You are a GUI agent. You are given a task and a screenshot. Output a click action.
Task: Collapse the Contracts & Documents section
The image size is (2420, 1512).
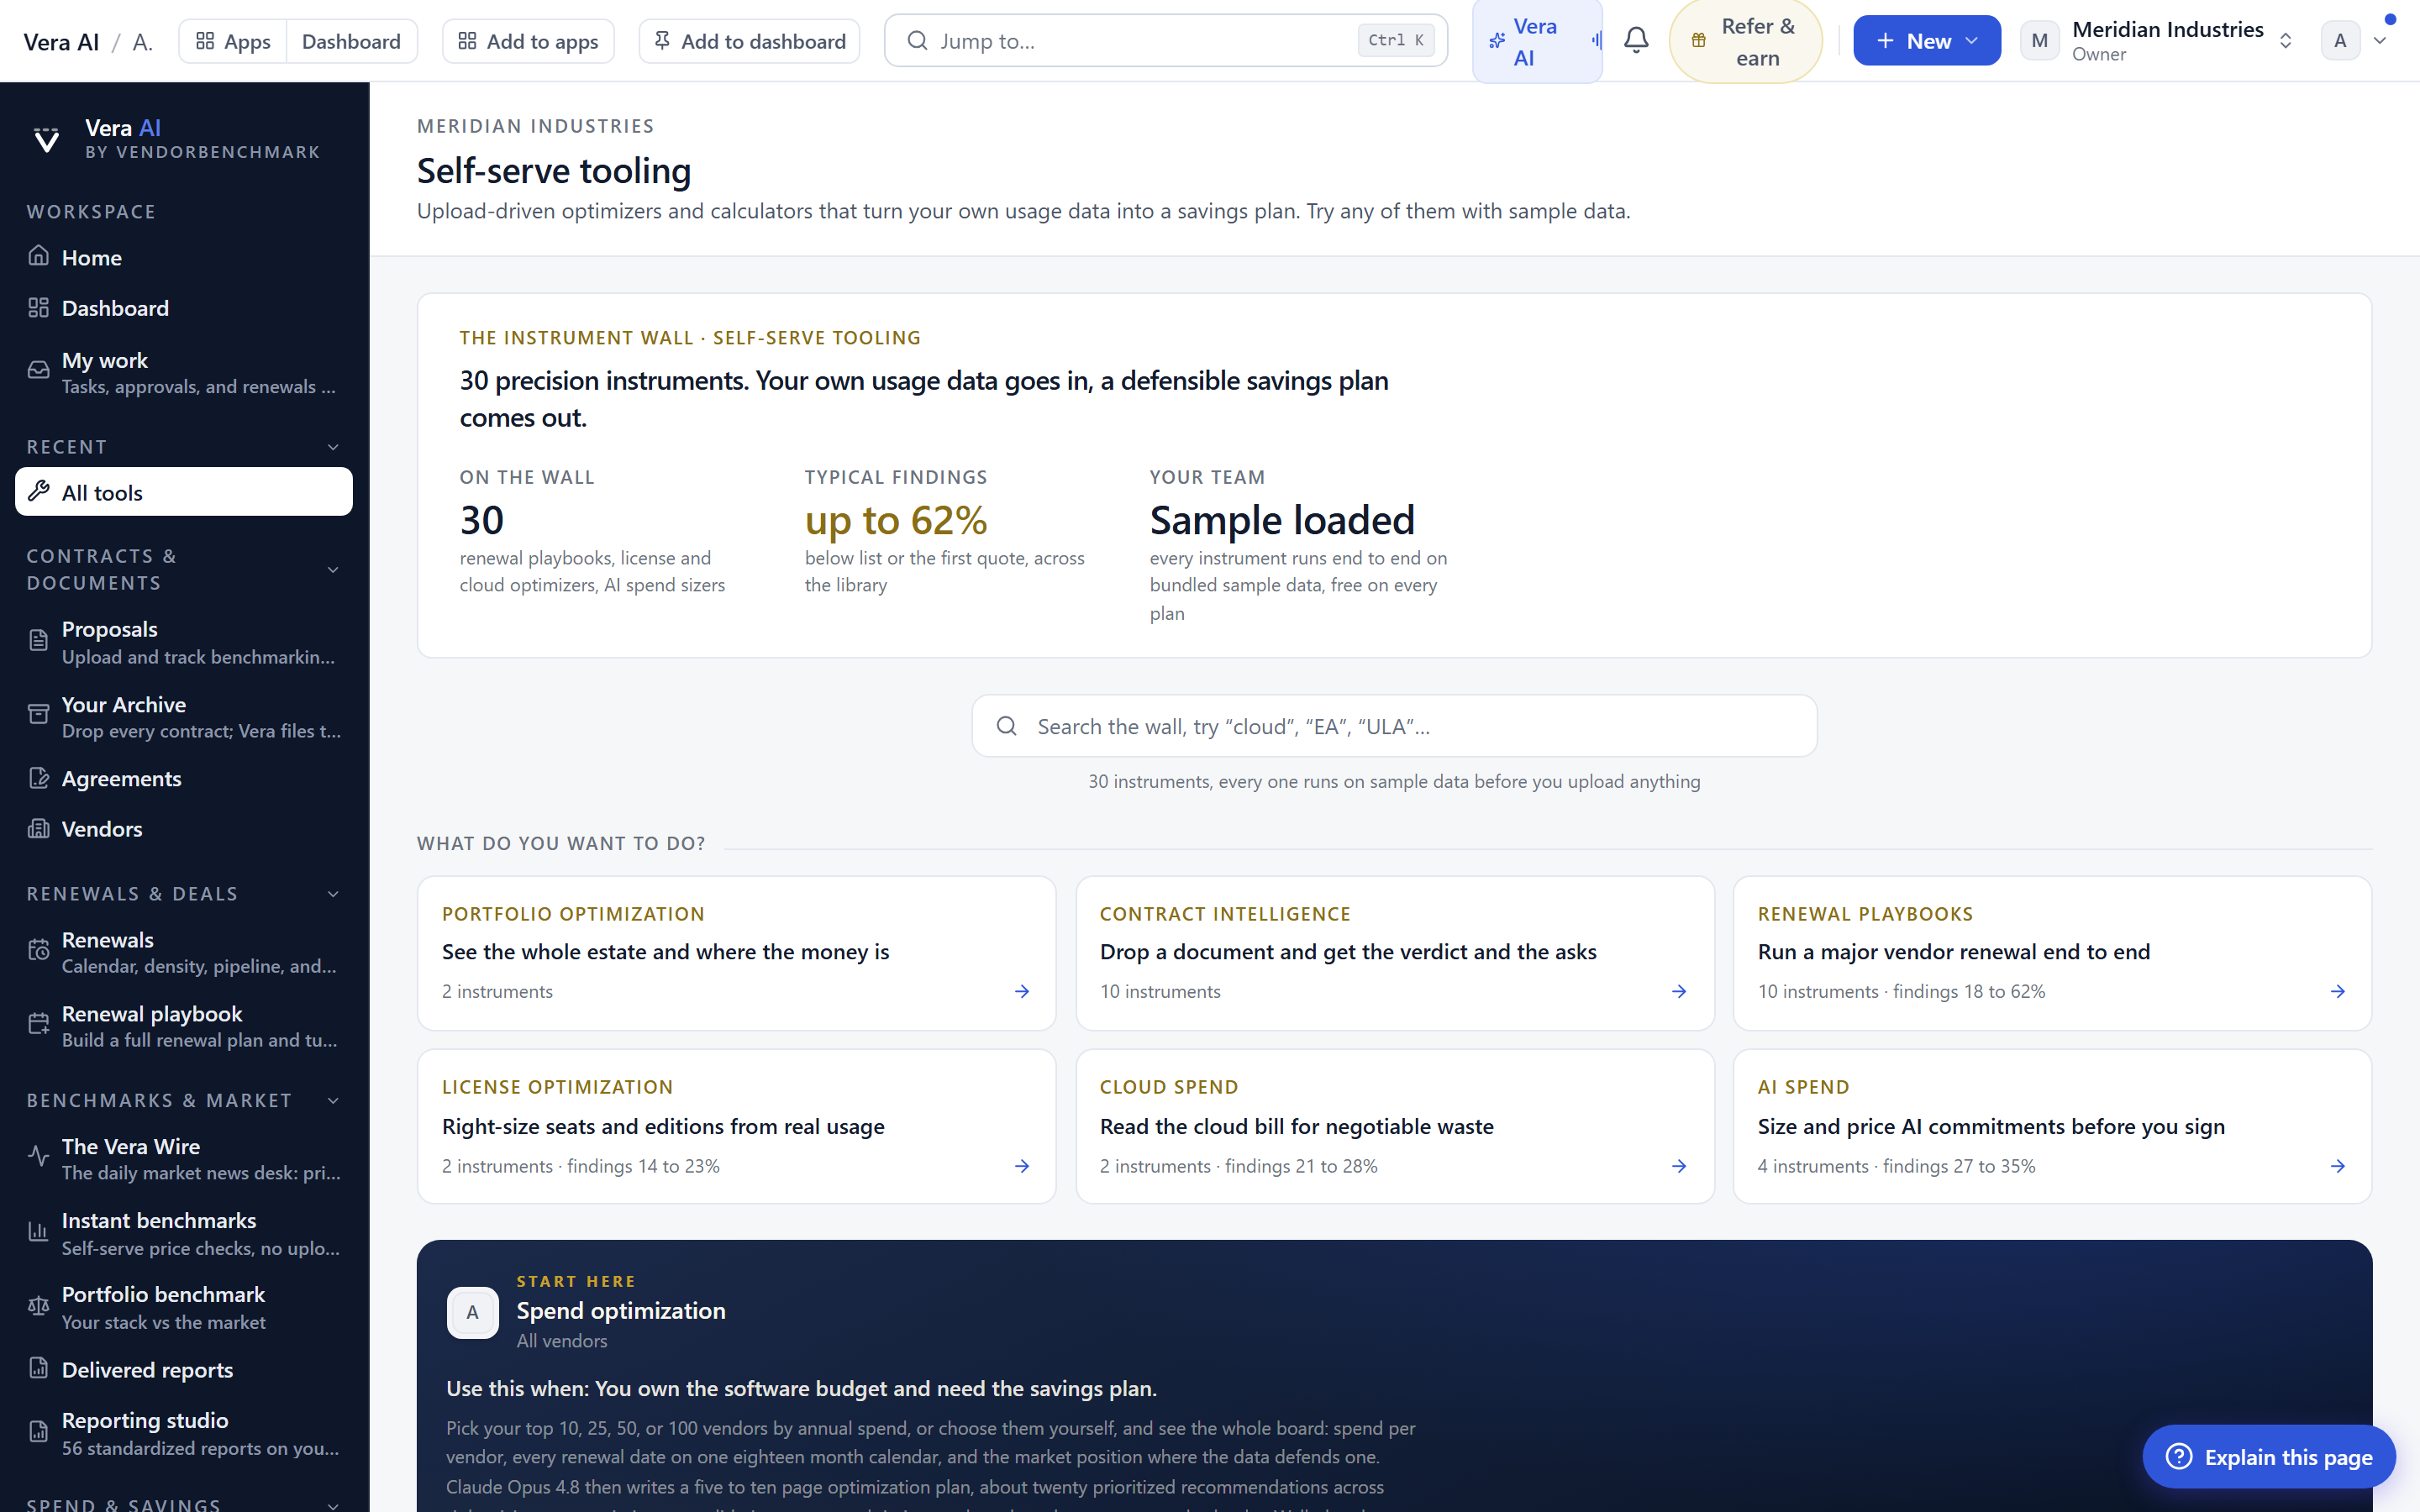334,570
